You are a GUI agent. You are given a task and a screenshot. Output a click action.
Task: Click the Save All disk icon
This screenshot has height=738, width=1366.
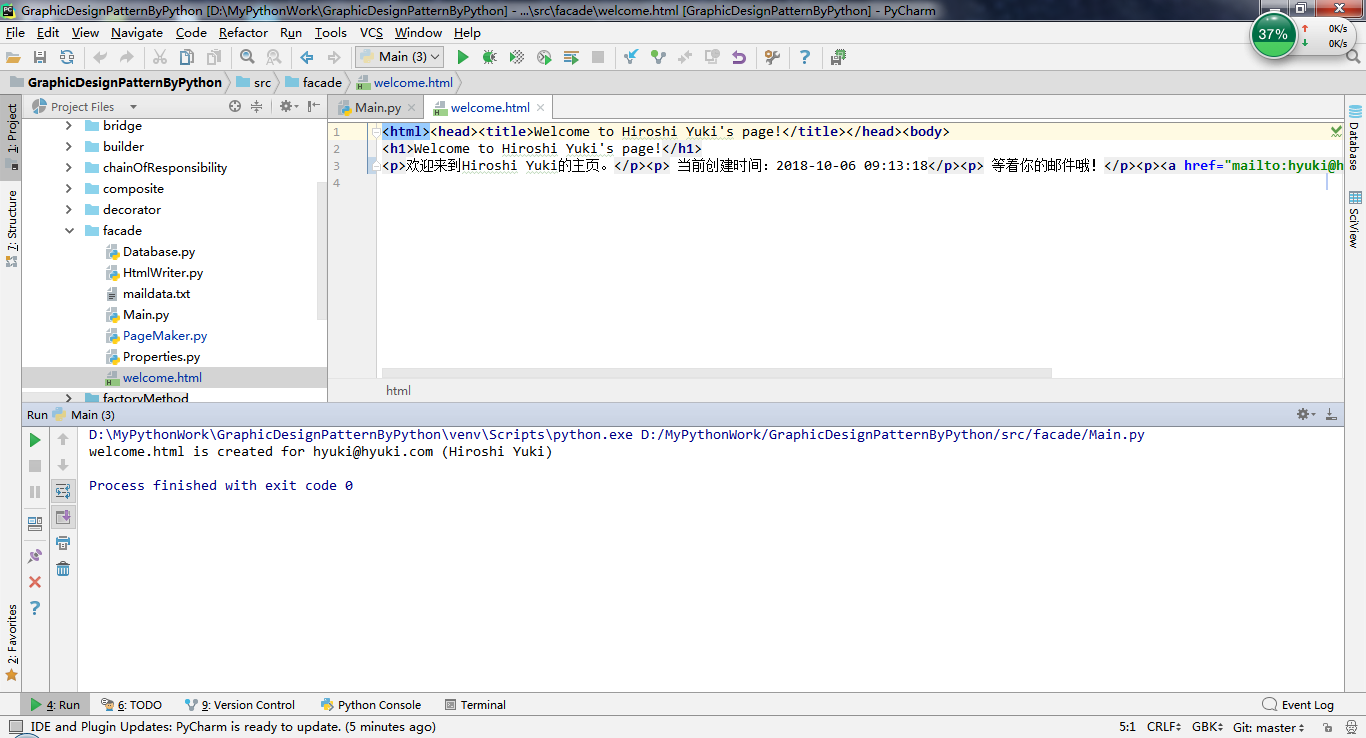pos(40,57)
